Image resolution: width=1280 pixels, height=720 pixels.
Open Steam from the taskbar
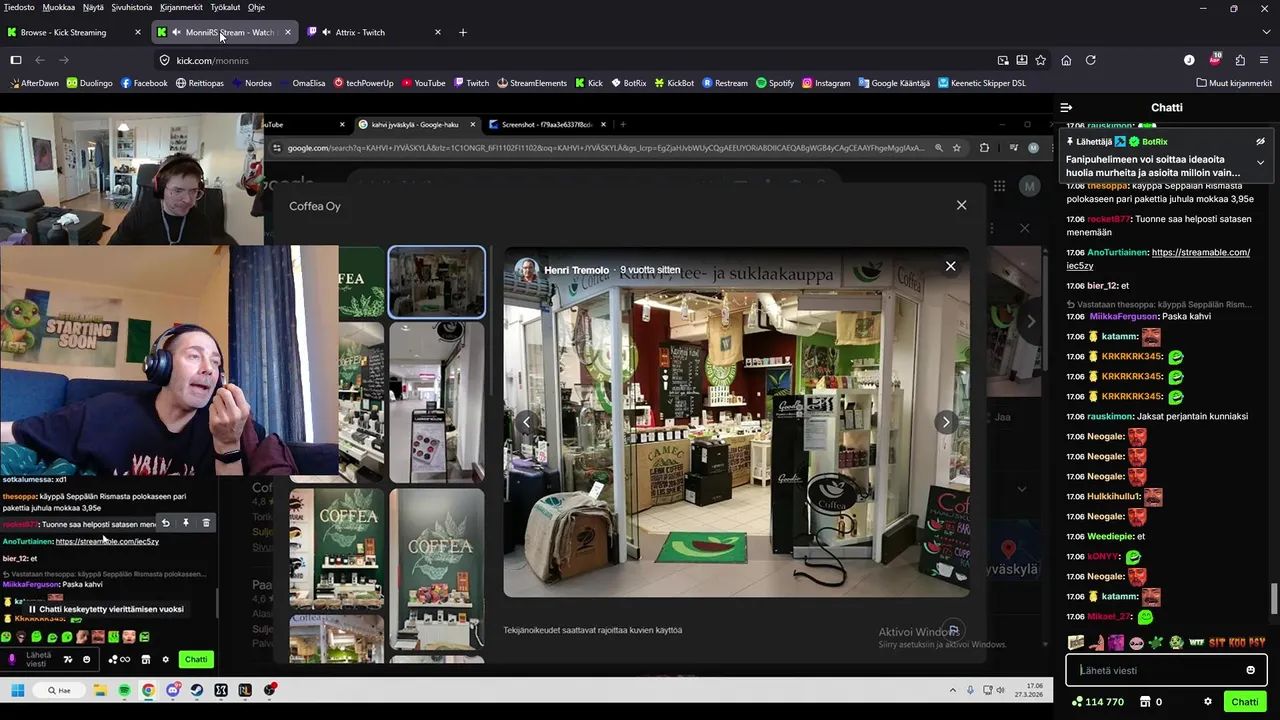click(x=197, y=690)
